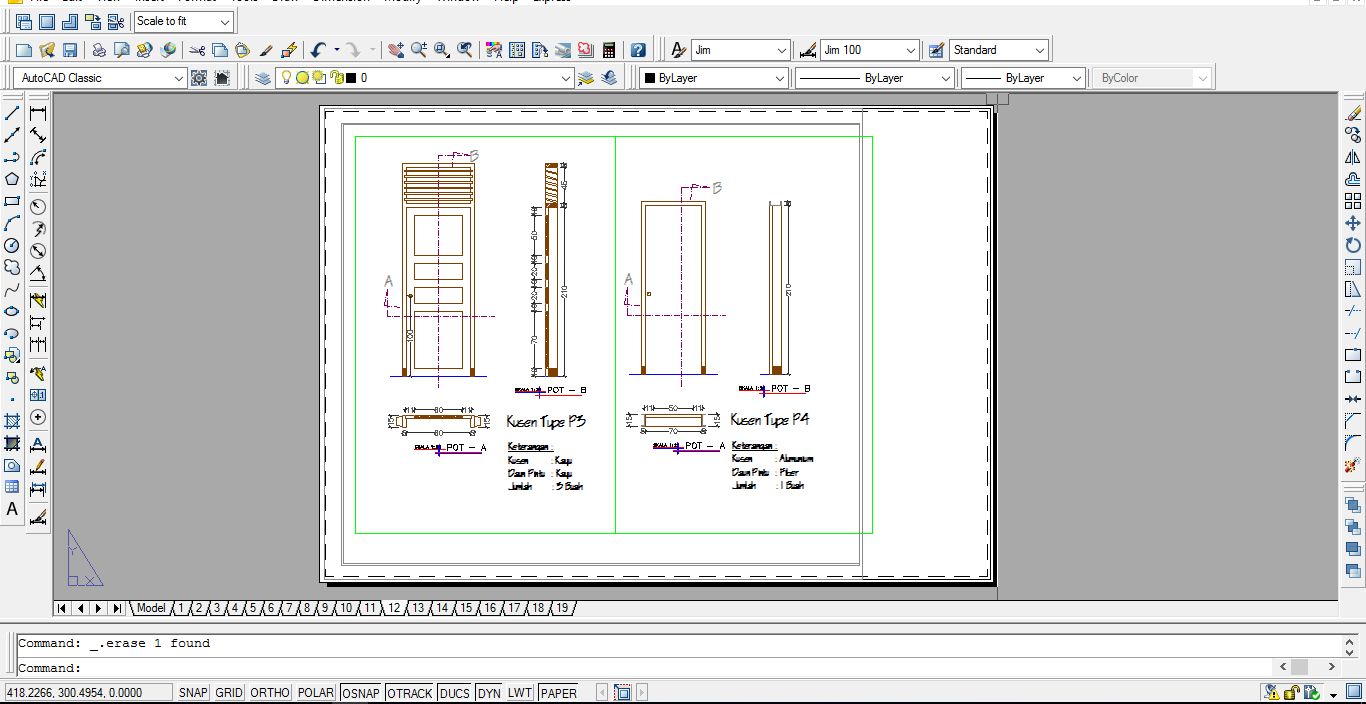
Task: Select the Multiline Text tool
Action: pyautogui.click(x=12, y=509)
